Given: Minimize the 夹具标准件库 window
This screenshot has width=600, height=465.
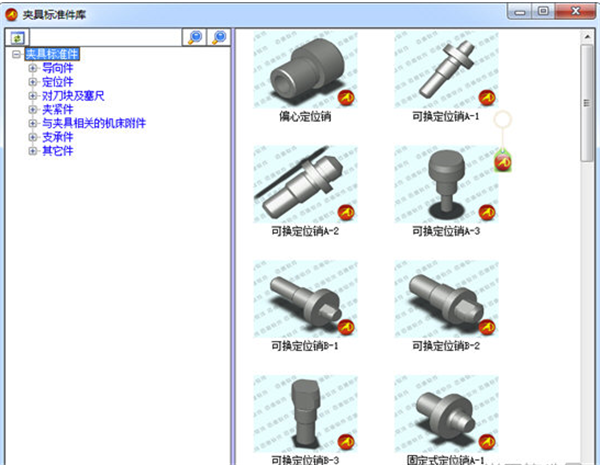Looking at the screenshot, I should pyautogui.click(x=520, y=12).
